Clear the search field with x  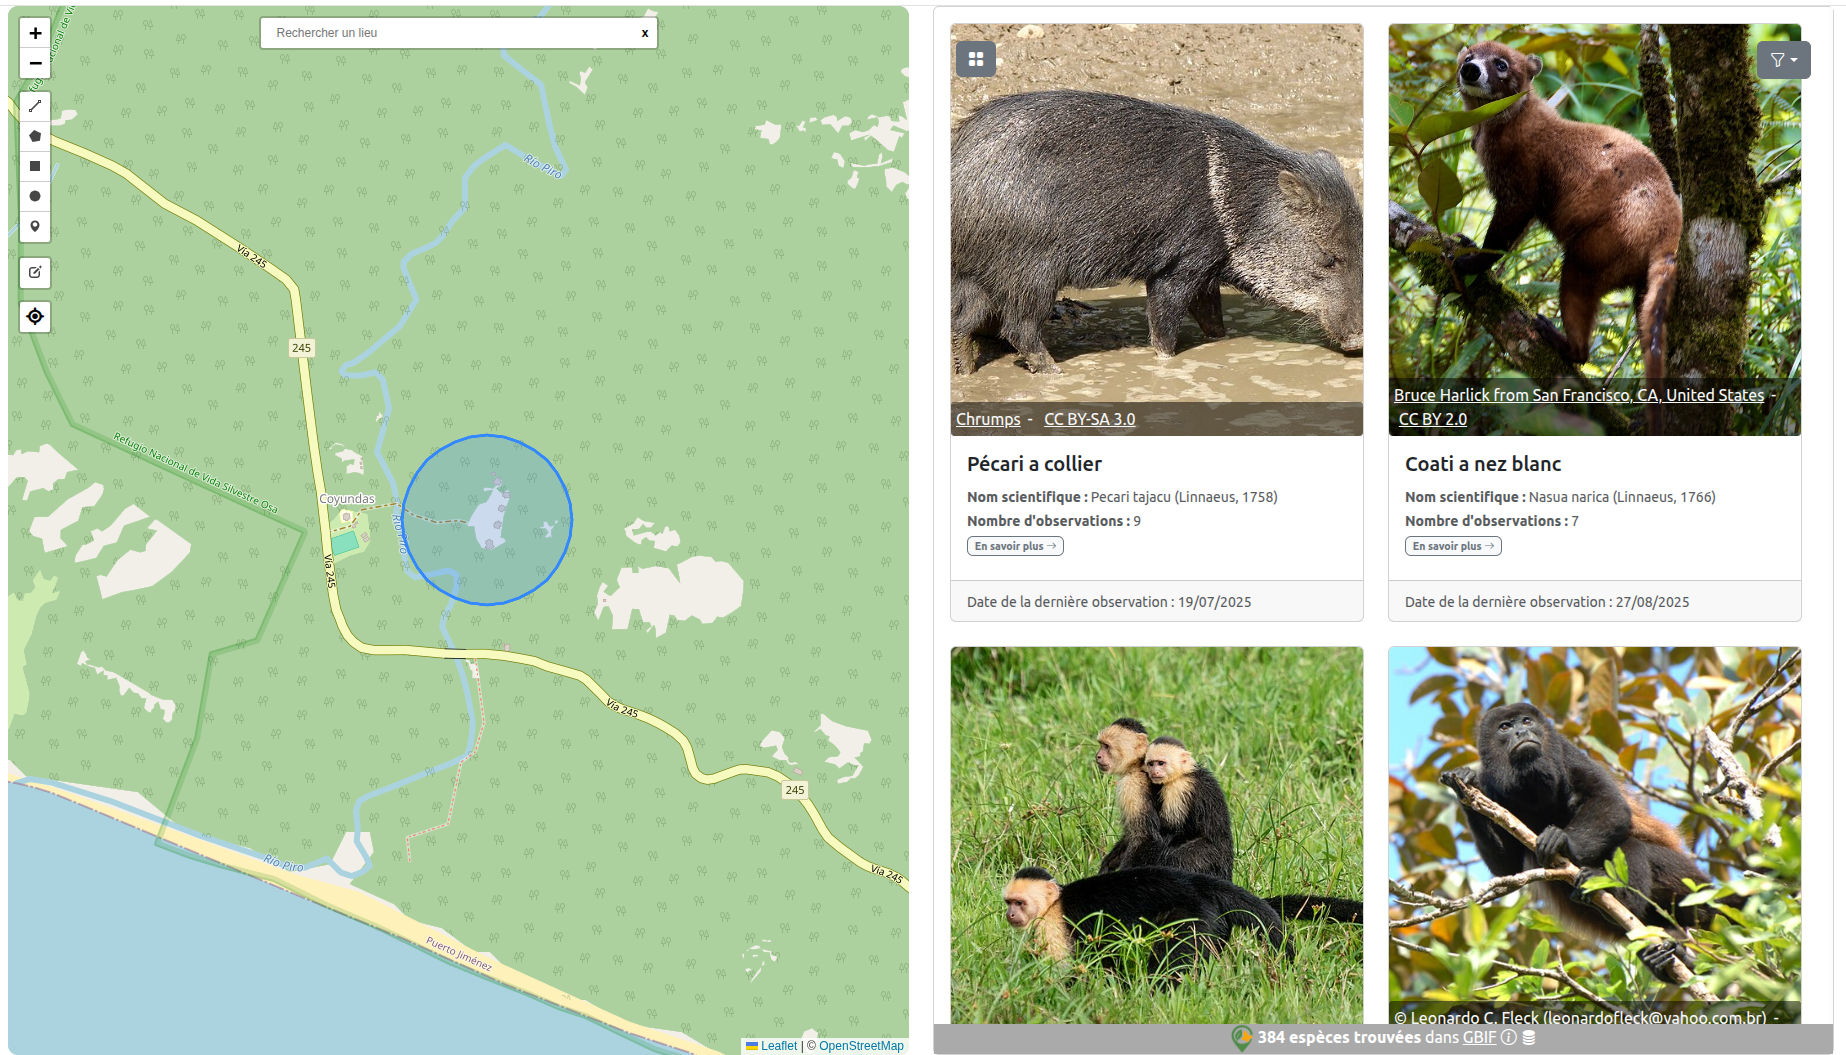(645, 33)
